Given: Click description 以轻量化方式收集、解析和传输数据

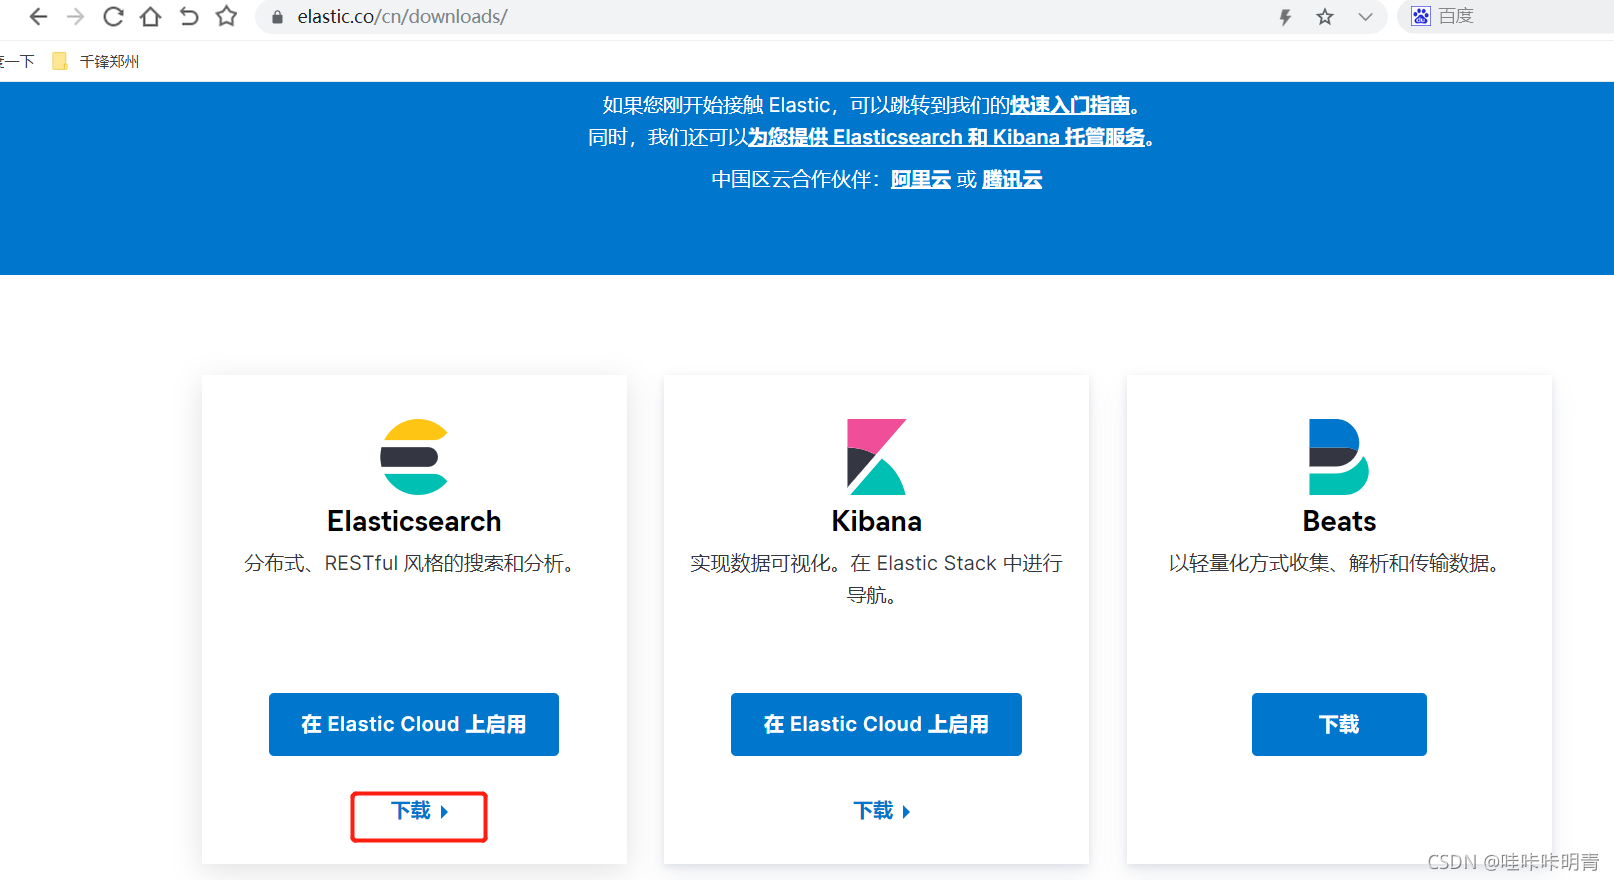Looking at the screenshot, I should pyautogui.click(x=1335, y=564).
